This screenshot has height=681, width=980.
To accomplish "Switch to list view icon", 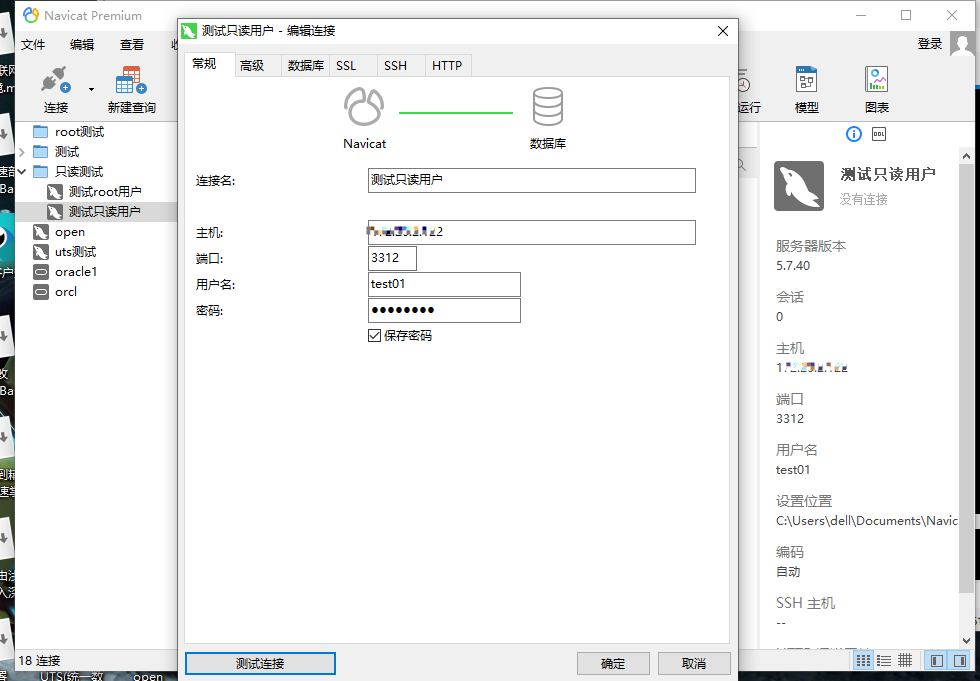I will point(884,660).
